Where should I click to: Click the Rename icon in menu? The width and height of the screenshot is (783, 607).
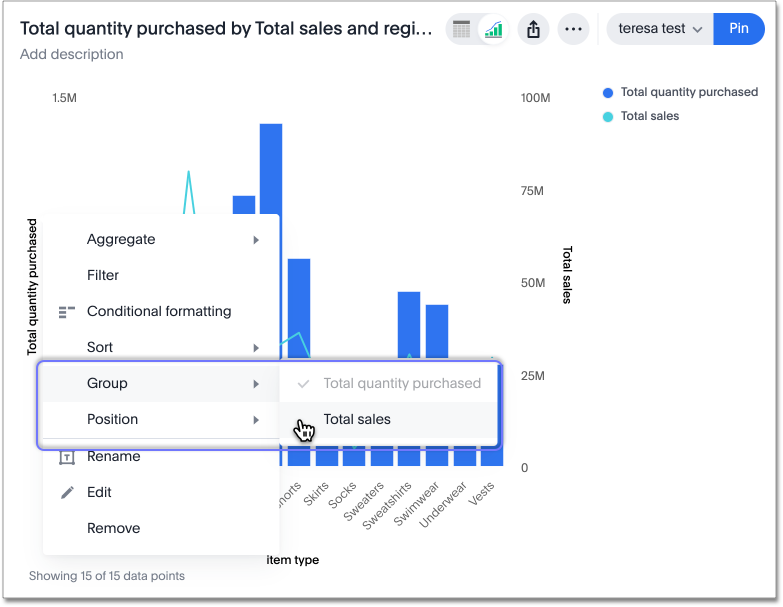[x=67, y=457]
